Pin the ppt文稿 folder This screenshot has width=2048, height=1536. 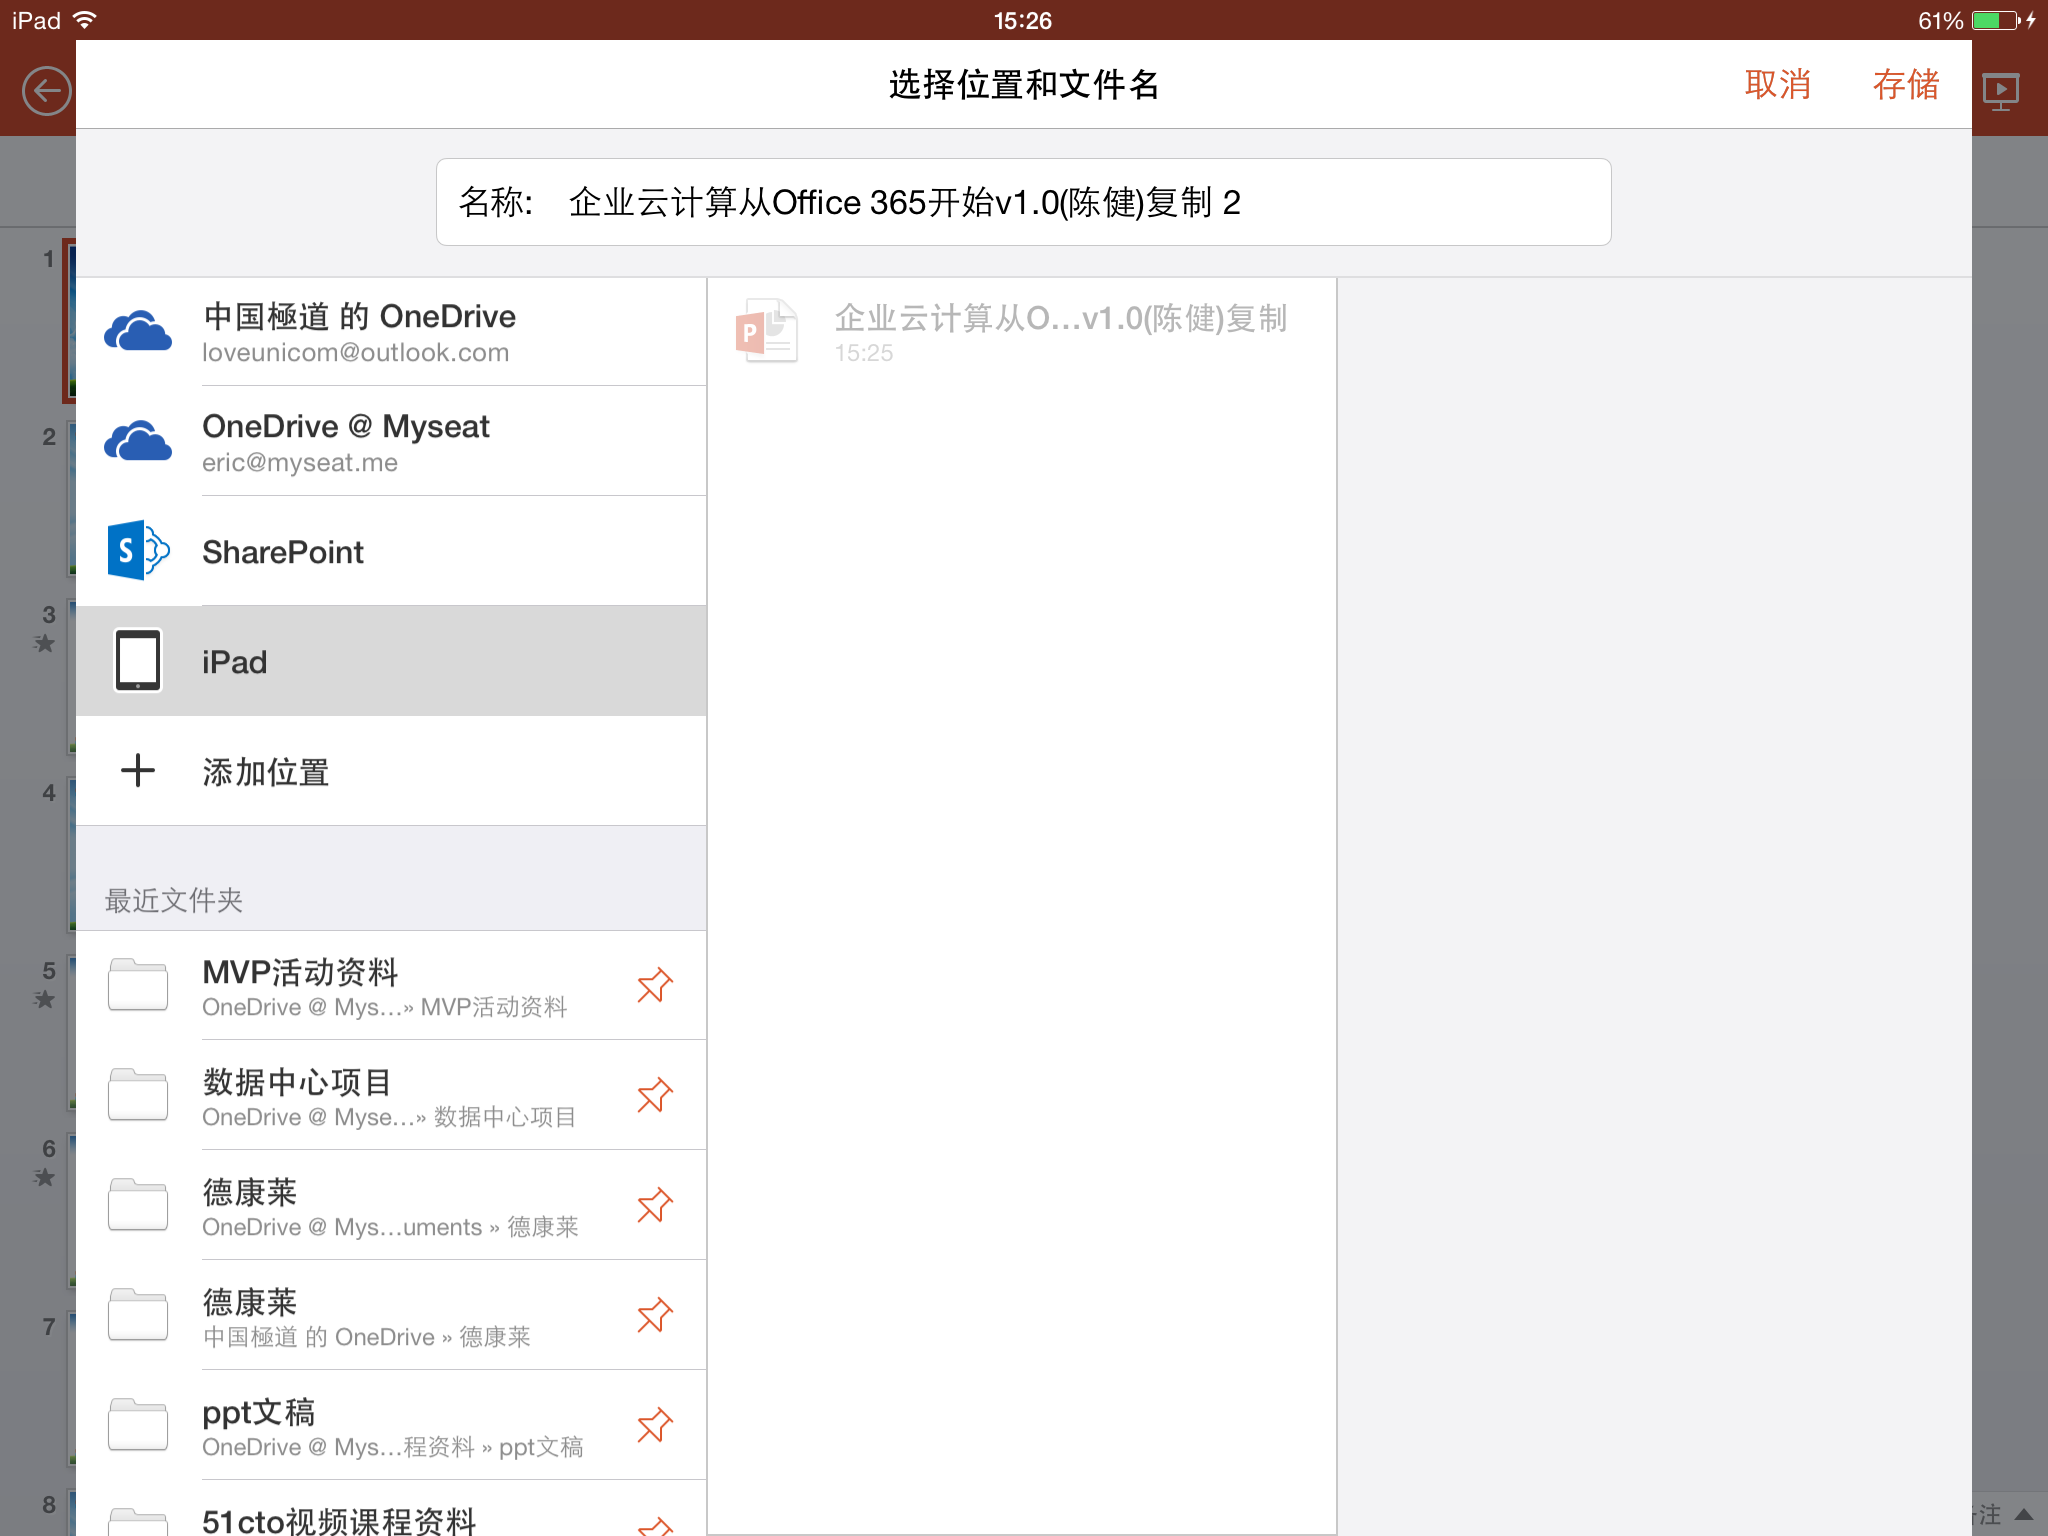click(x=655, y=1425)
